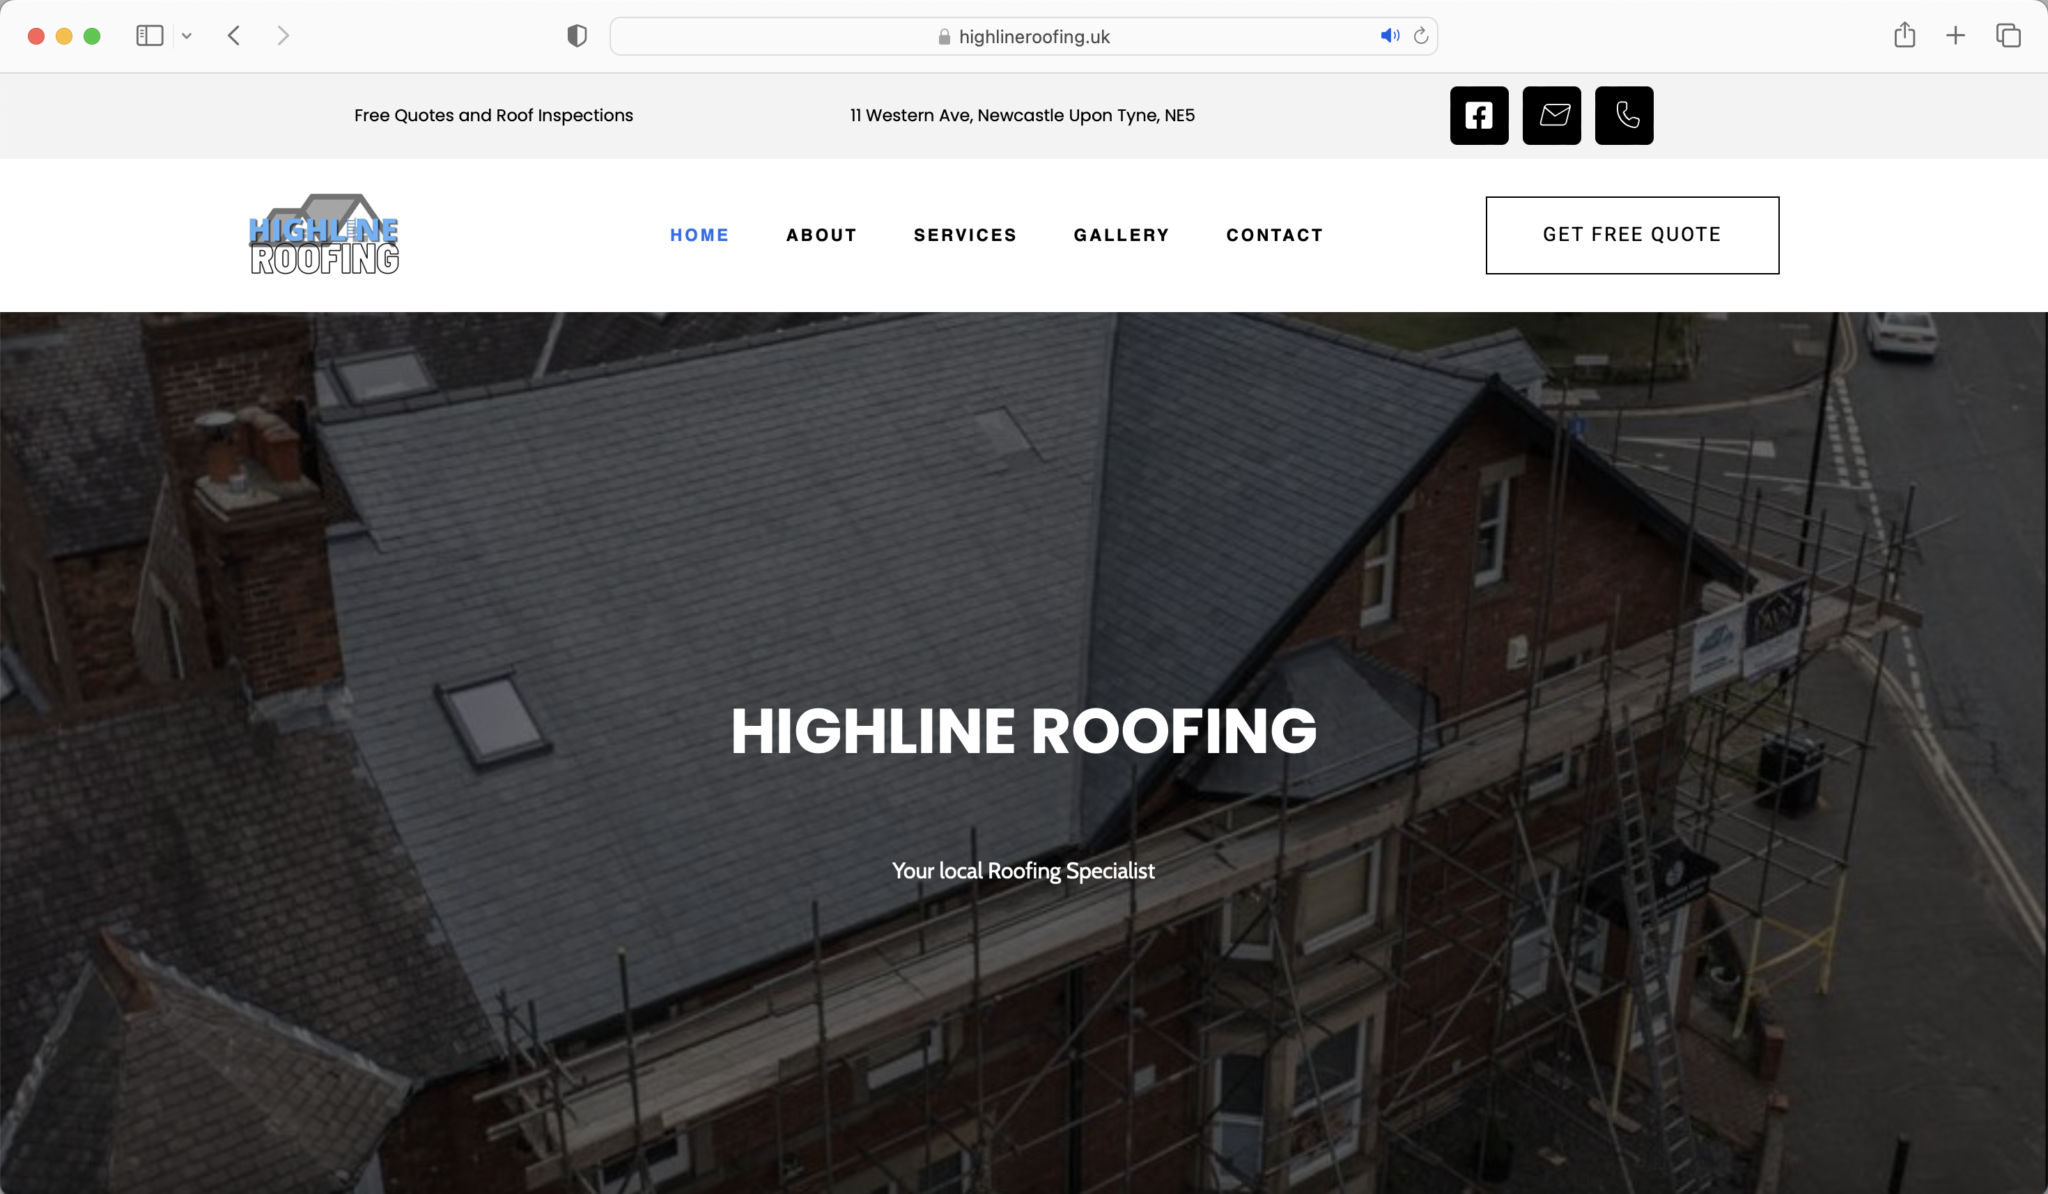Image resolution: width=2048 pixels, height=1194 pixels.
Task: Reload the page with refresh icon
Action: 1421,36
